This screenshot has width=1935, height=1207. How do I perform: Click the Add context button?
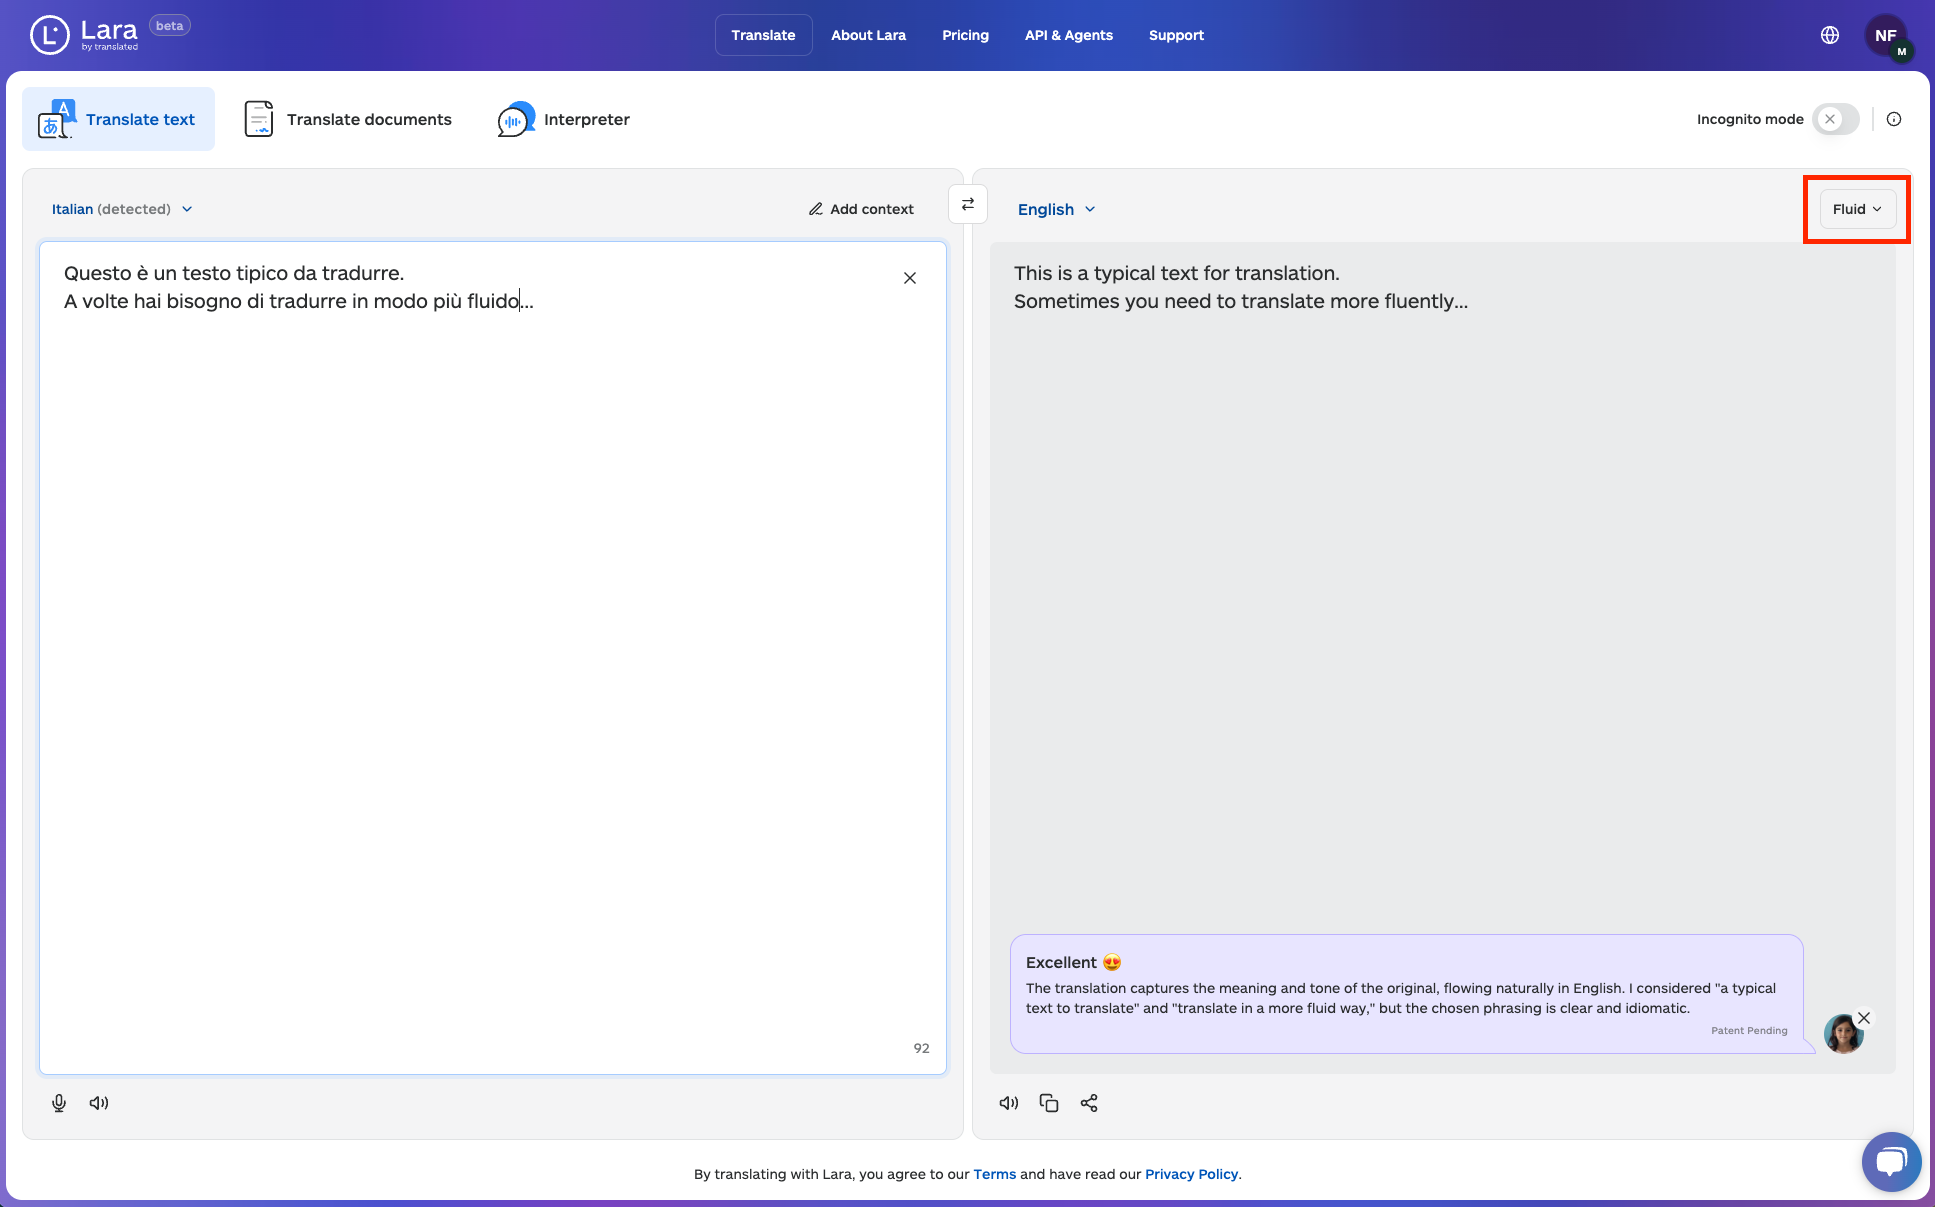click(x=861, y=209)
